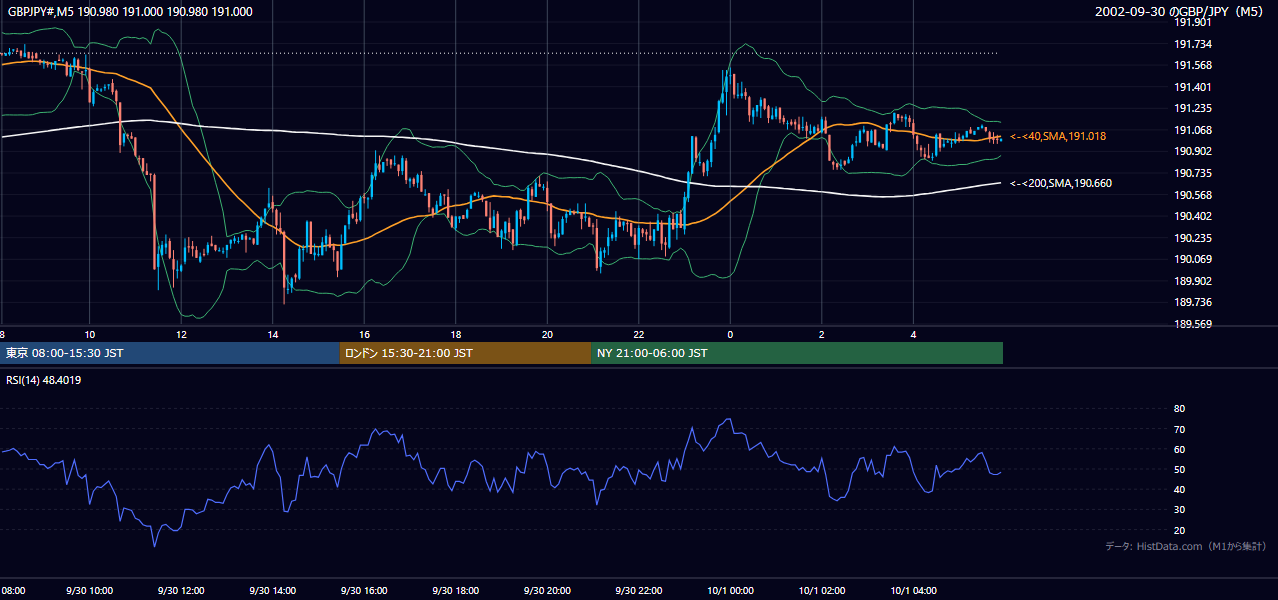Click the 200 SMA label reading 190.660
This screenshot has width=1278, height=600.
coord(1060,183)
